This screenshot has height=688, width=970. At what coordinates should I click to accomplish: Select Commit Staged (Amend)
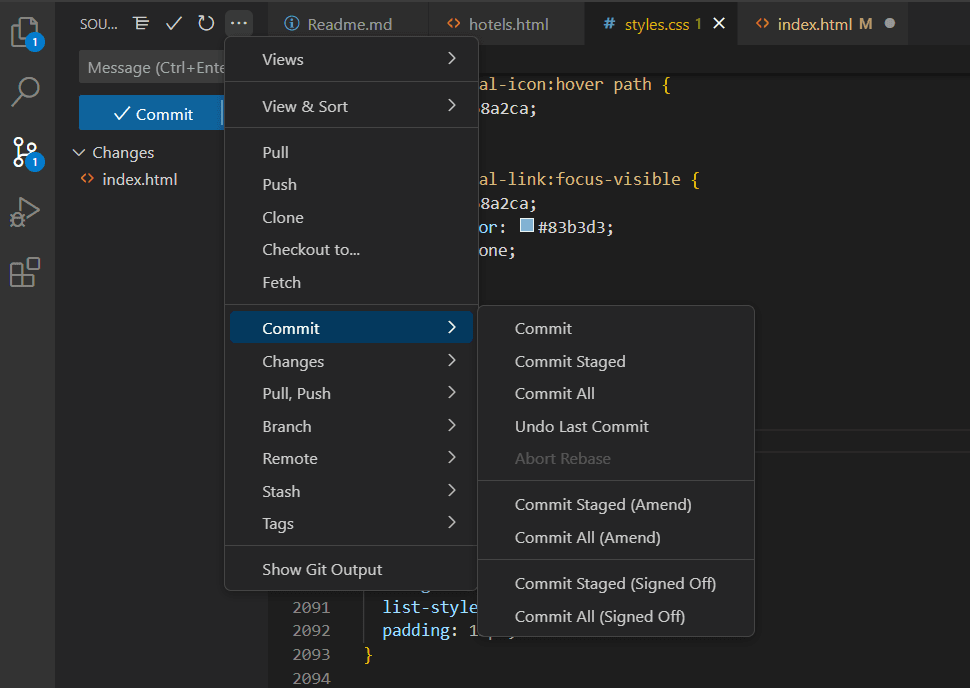616,505
